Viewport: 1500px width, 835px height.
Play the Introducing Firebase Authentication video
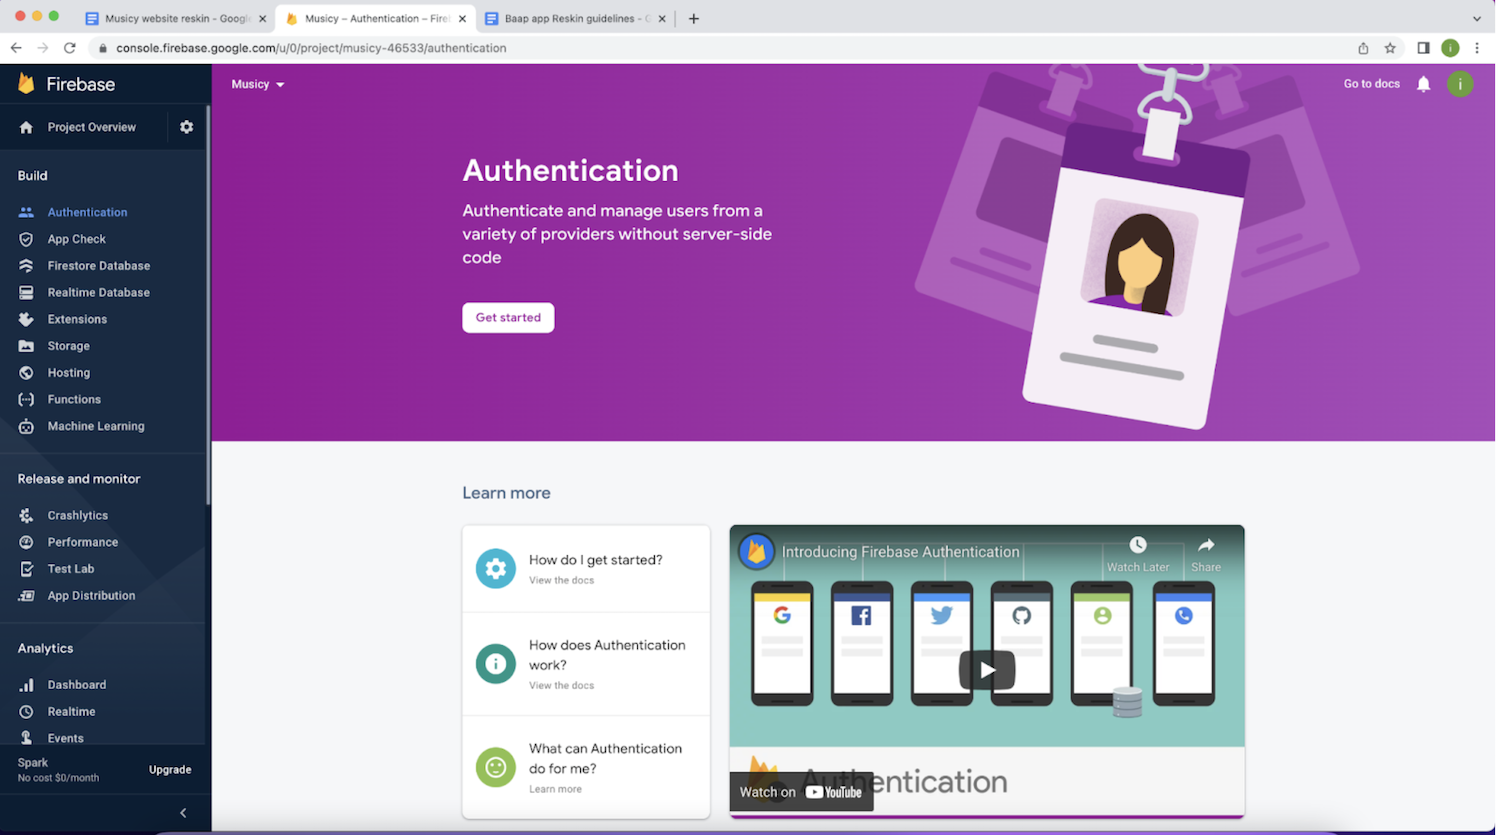987,670
